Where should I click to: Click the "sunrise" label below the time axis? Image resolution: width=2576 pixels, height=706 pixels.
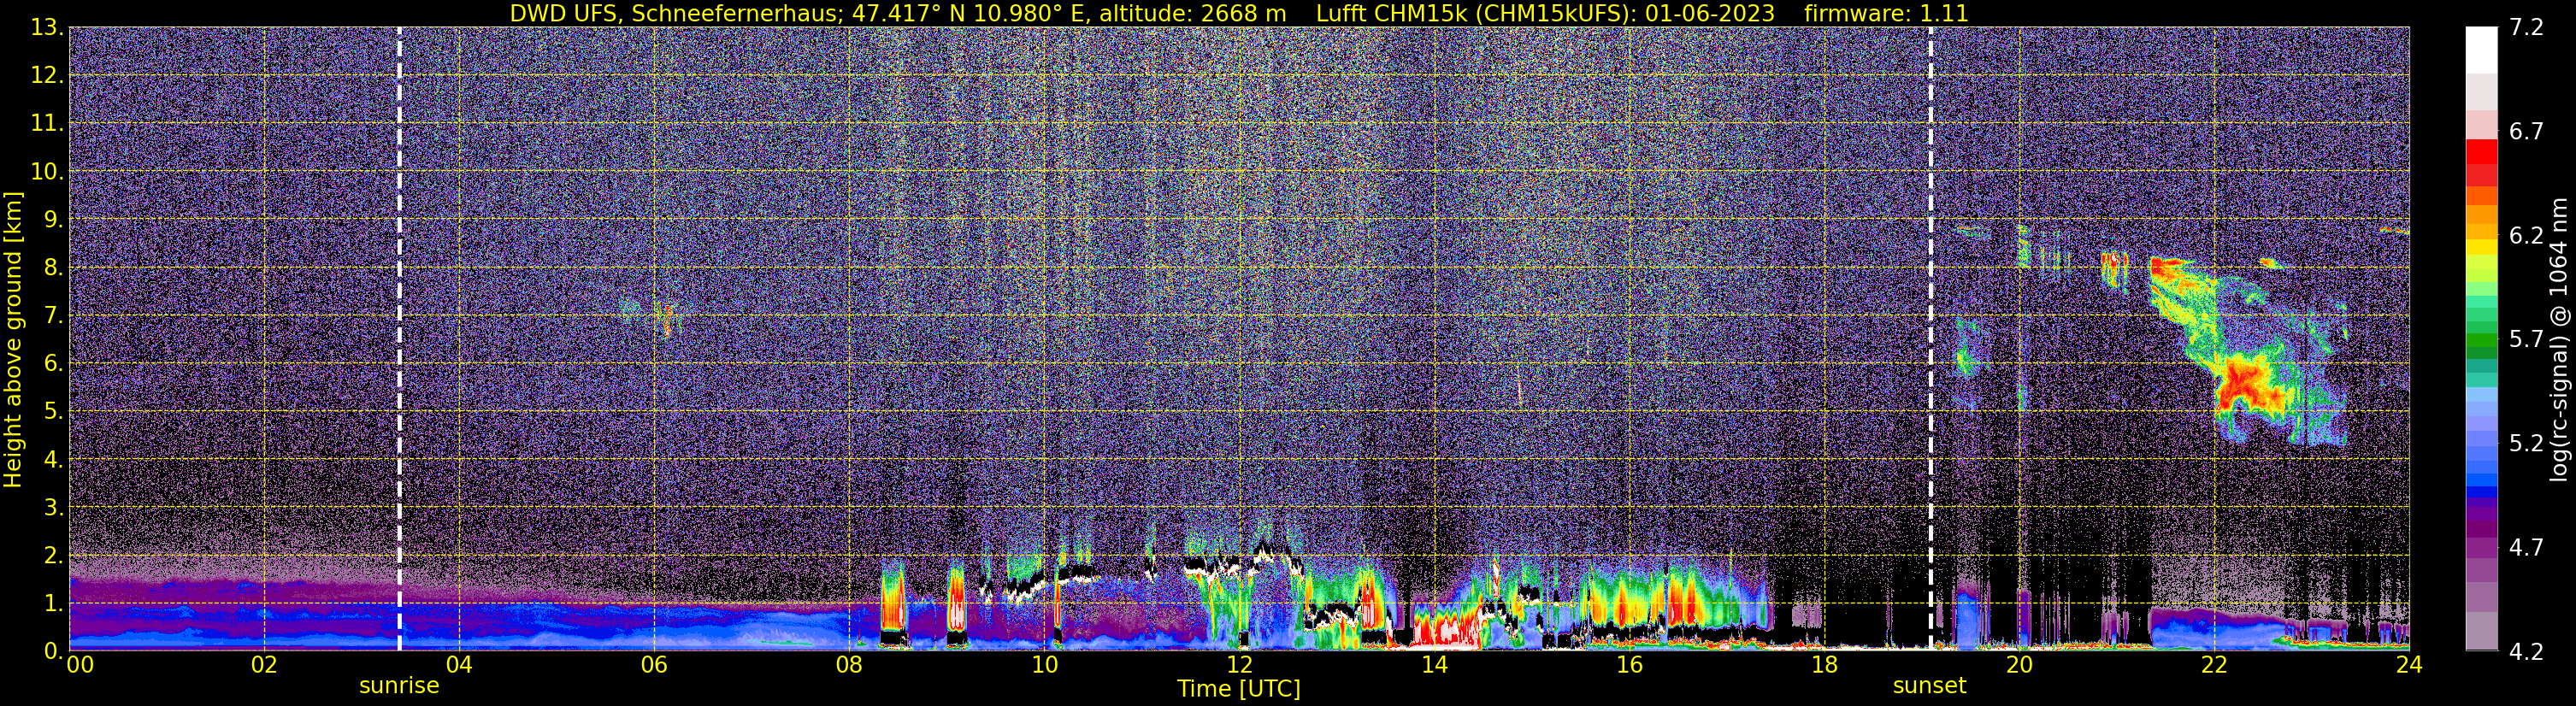click(399, 686)
